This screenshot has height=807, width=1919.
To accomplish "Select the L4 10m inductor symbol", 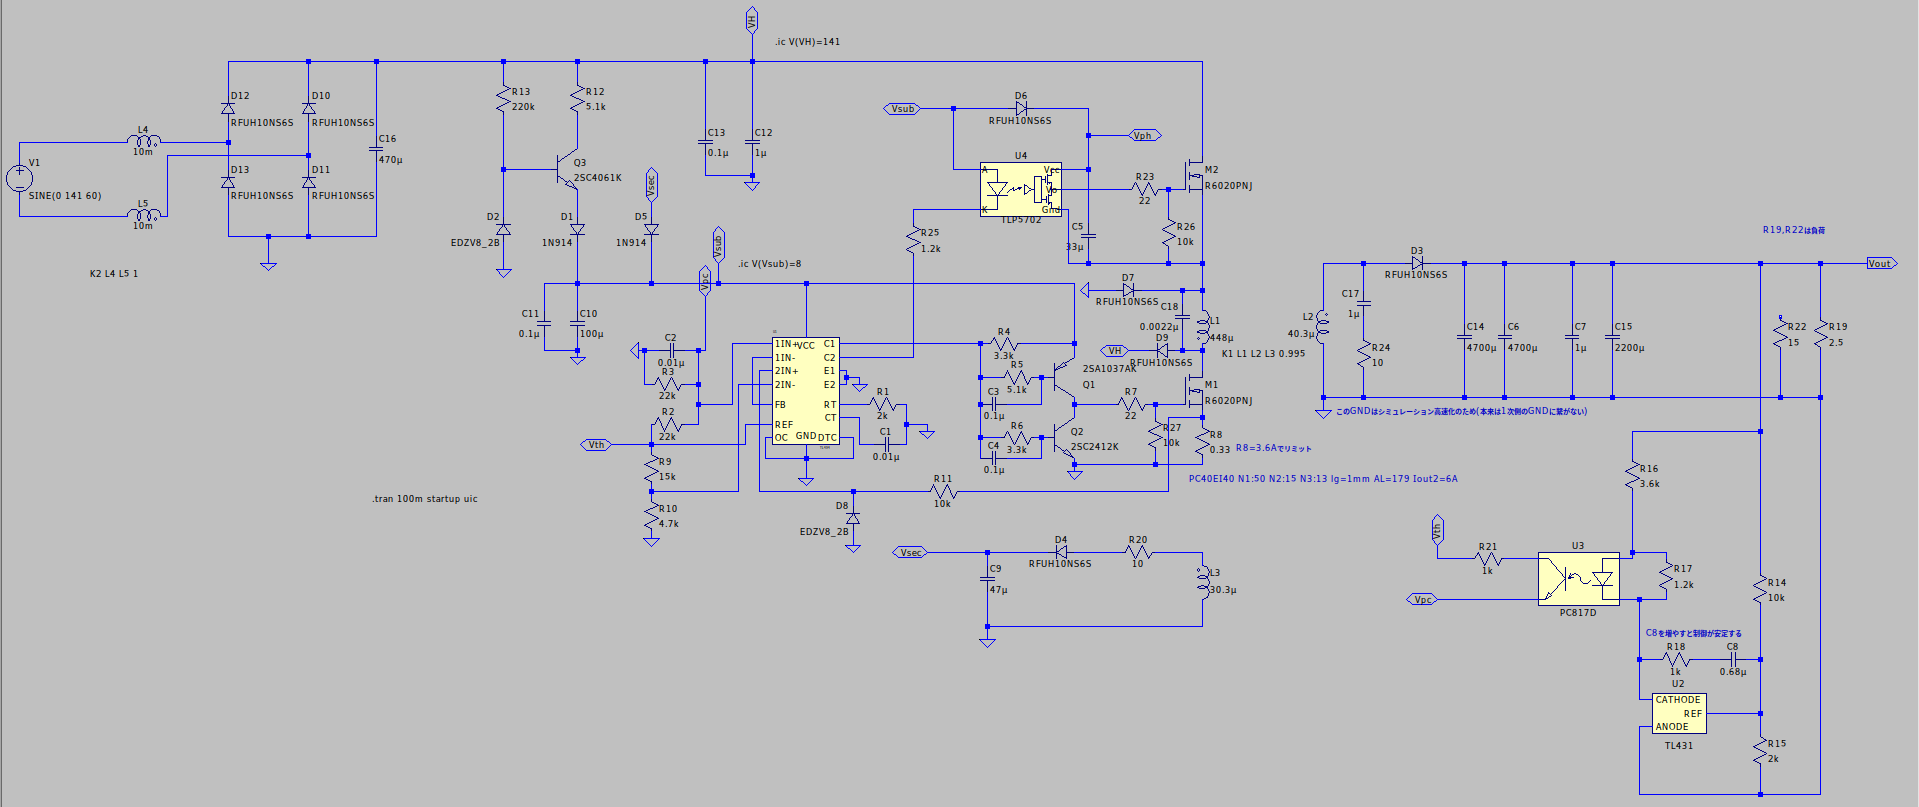I will (144, 141).
